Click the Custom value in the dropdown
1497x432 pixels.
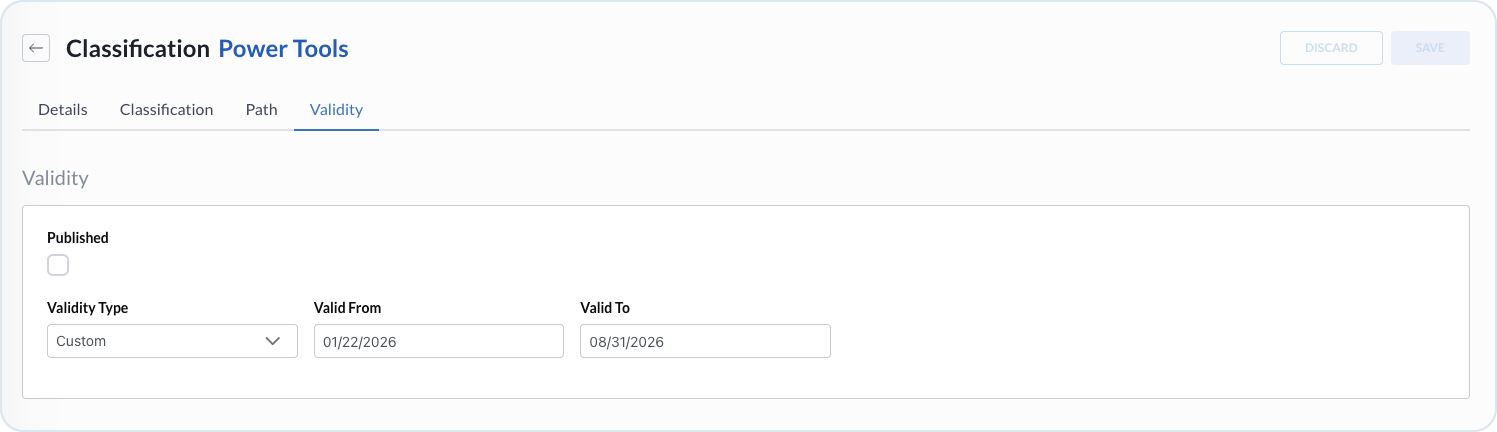coord(81,341)
